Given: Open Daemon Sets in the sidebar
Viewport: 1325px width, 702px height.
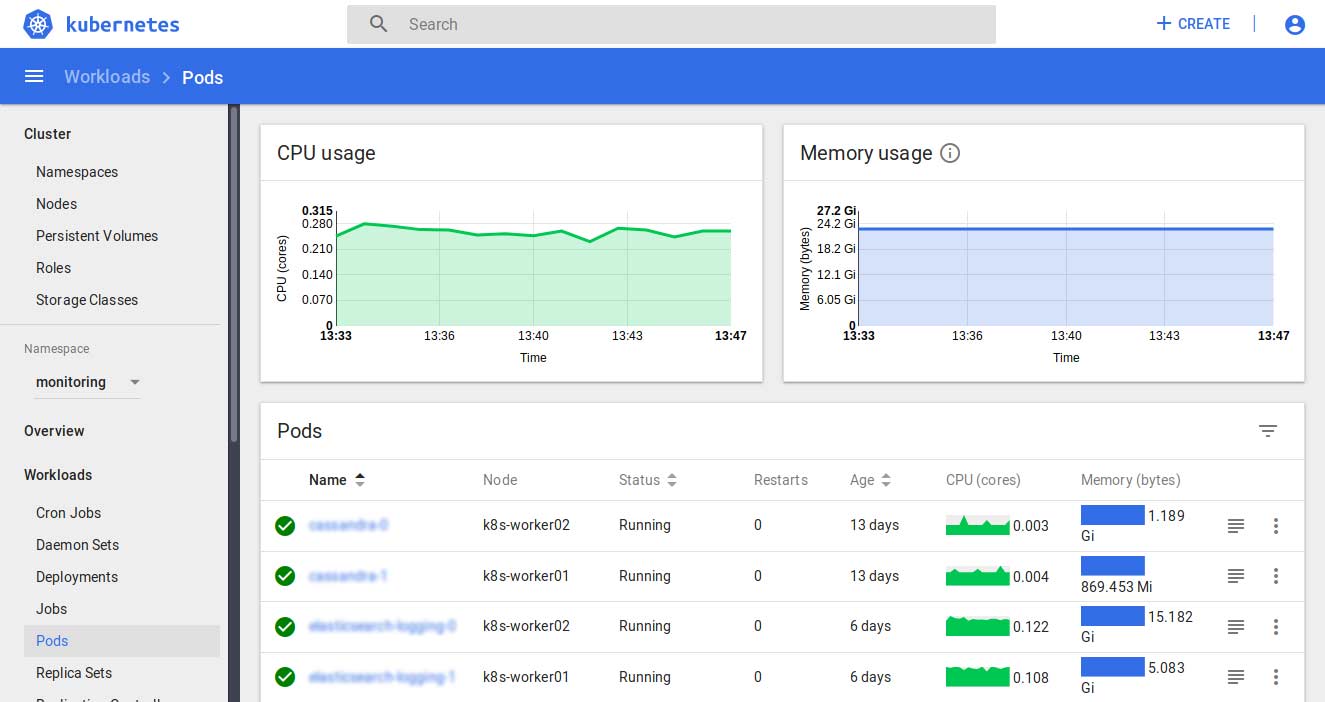Looking at the screenshot, I should point(77,545).
